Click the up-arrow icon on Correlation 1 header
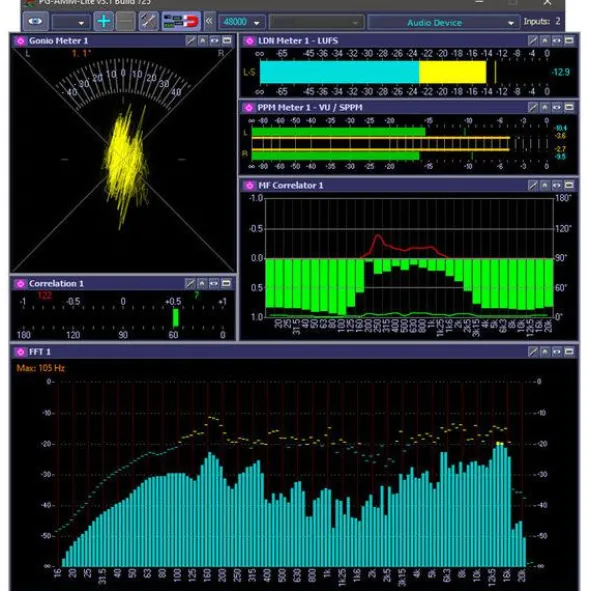590x591 pixels. 202,283
